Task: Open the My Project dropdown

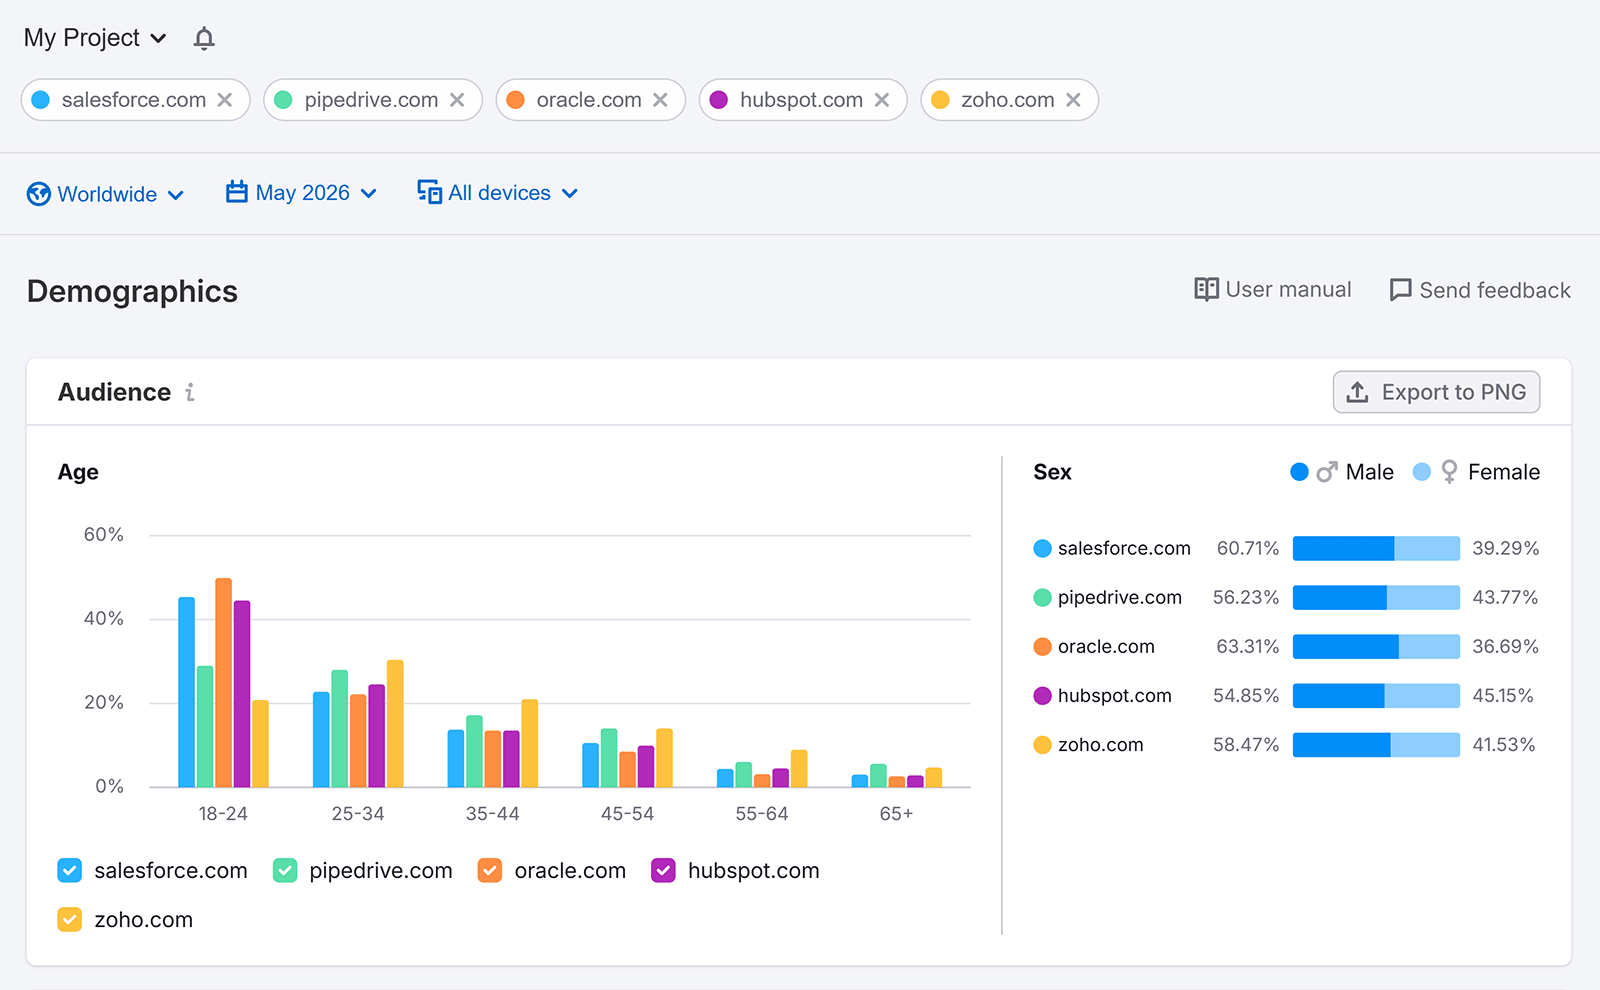Action: tap(95, 38)
